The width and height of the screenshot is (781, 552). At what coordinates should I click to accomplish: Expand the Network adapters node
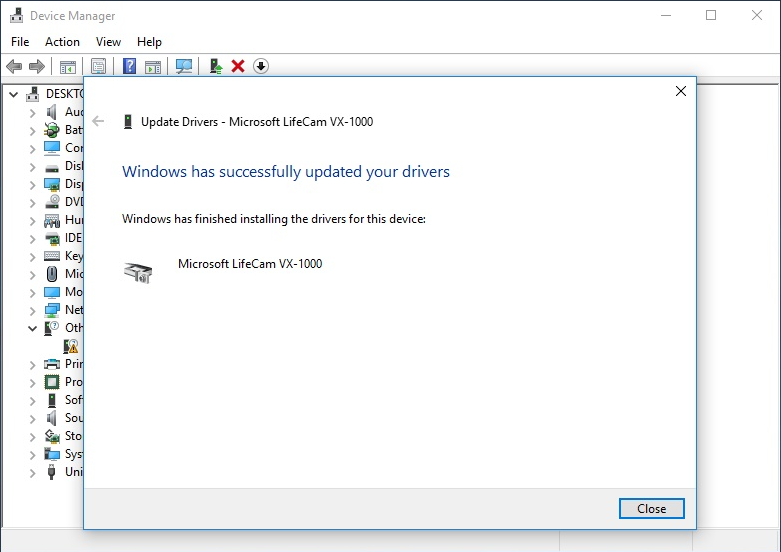[x=32, y=310]
